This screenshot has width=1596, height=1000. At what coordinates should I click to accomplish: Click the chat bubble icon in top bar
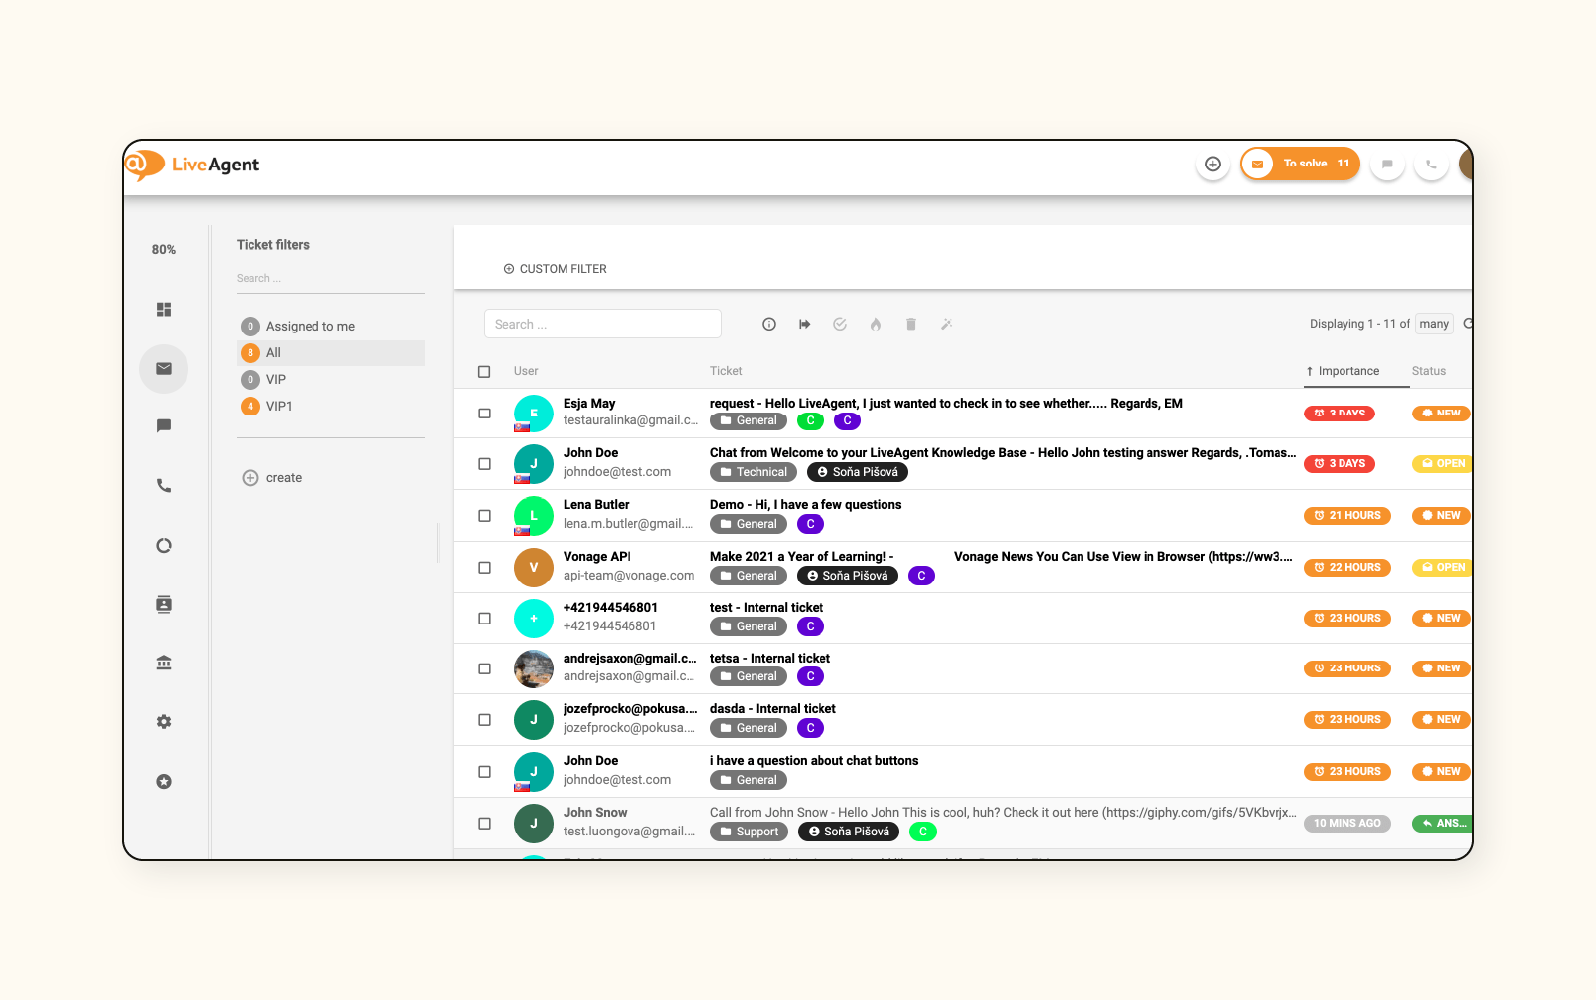pos(1387,164)
